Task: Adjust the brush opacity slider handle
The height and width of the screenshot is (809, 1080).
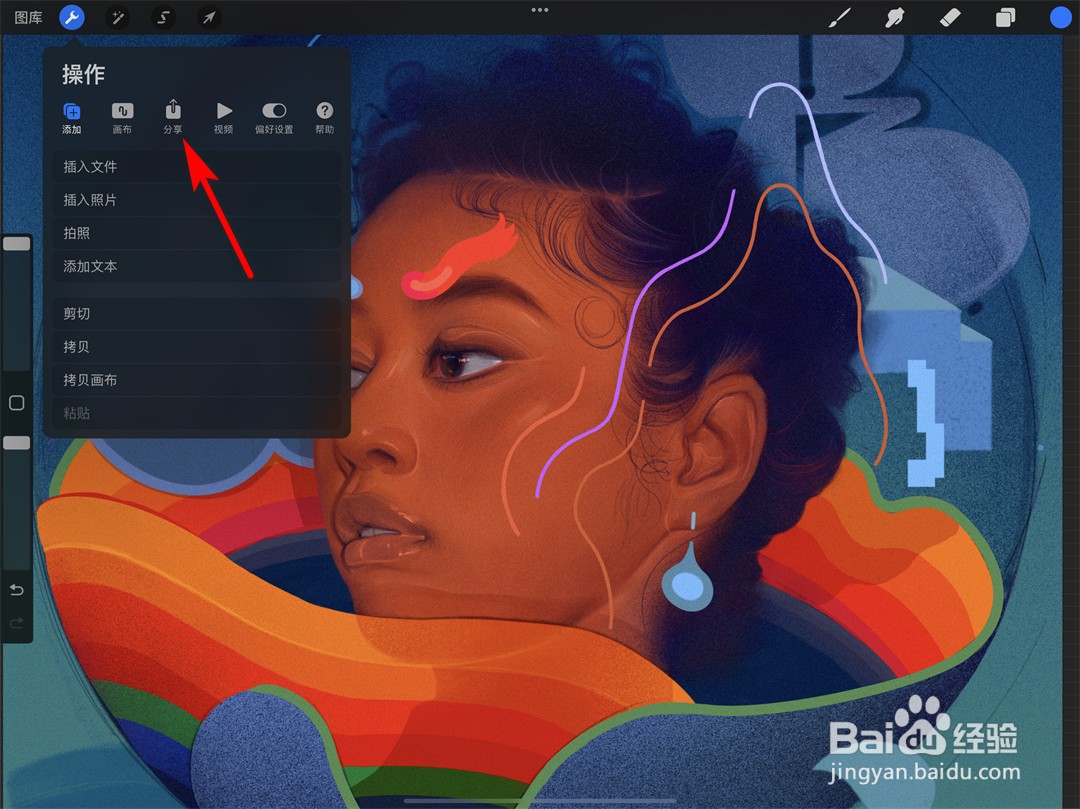Action: tap(17, 443)
